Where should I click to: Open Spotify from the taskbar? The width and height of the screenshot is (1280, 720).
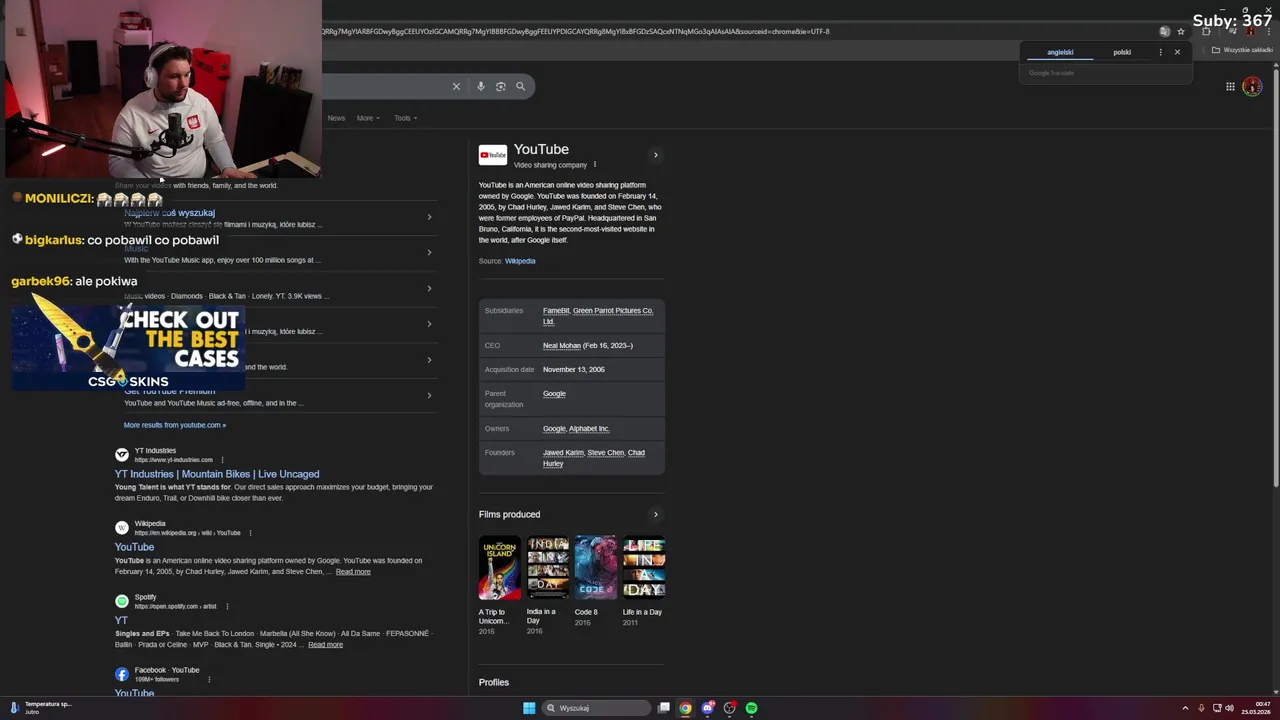(x=751, y=708)
